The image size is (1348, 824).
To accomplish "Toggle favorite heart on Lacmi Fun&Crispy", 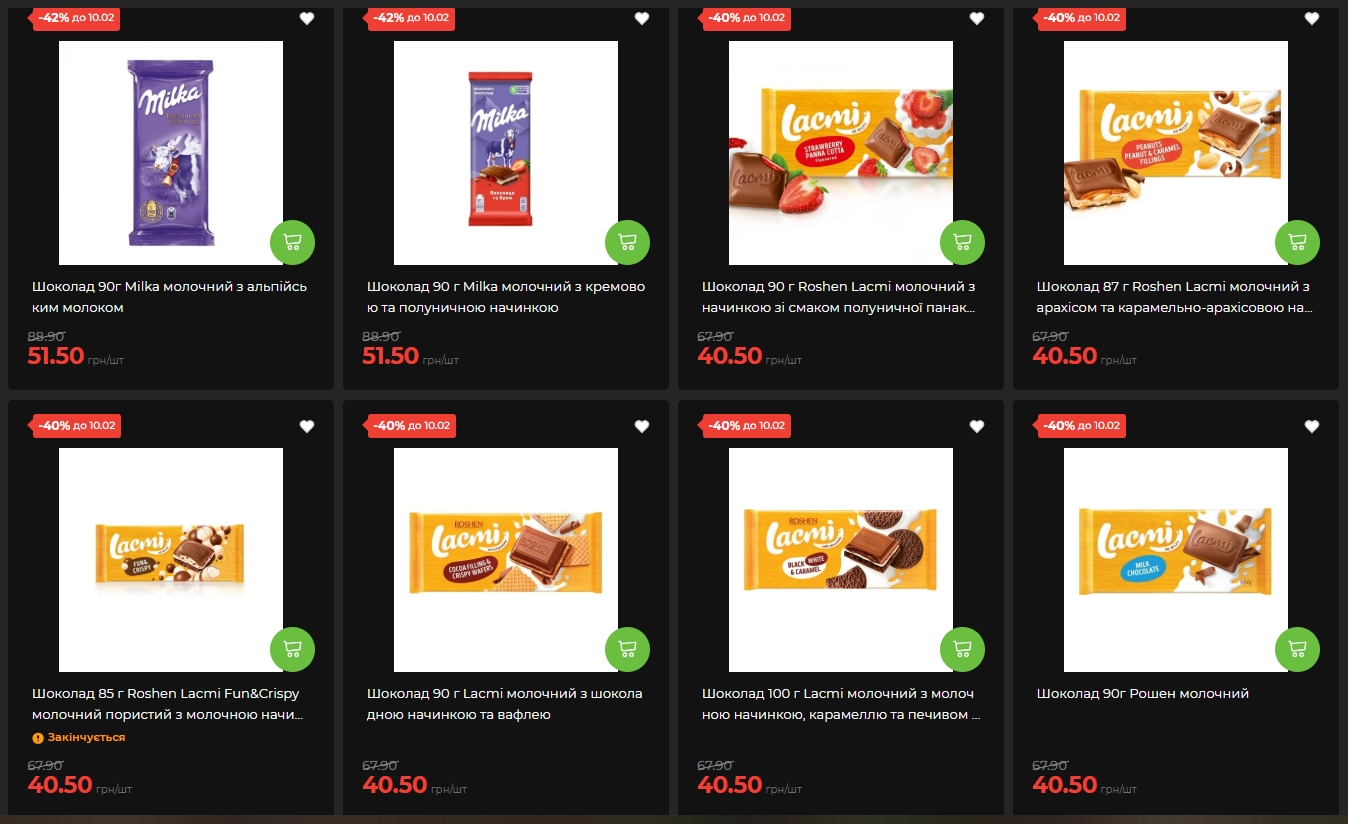I will click(x=307, y=426).
